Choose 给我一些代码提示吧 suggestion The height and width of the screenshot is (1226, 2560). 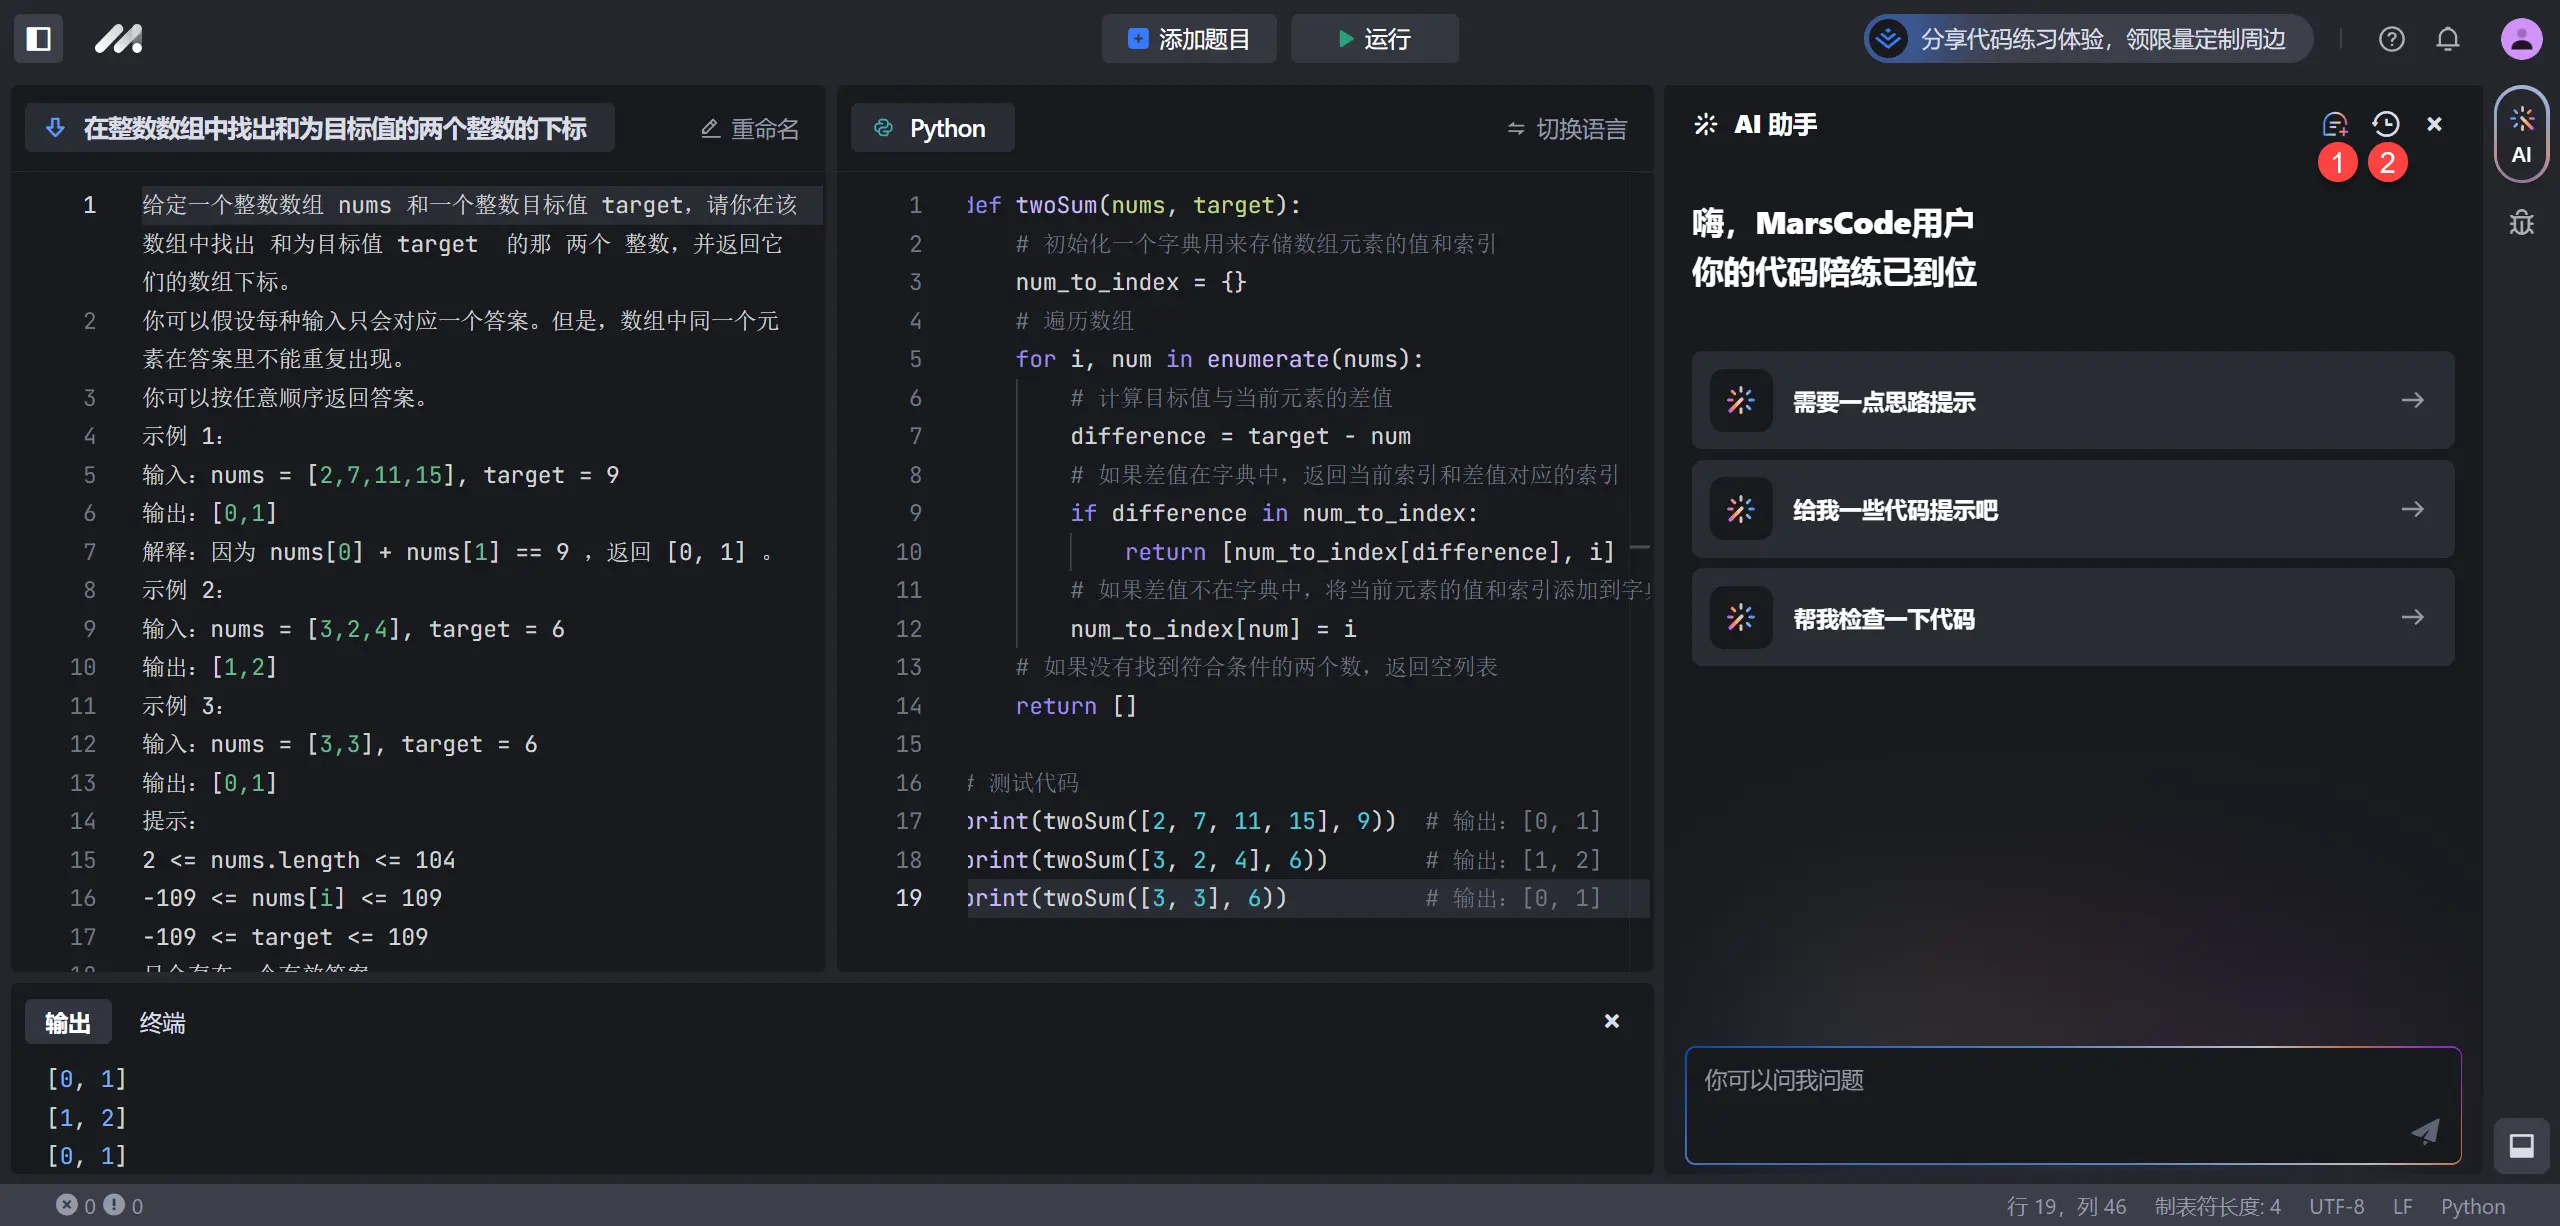(2072, 509)
